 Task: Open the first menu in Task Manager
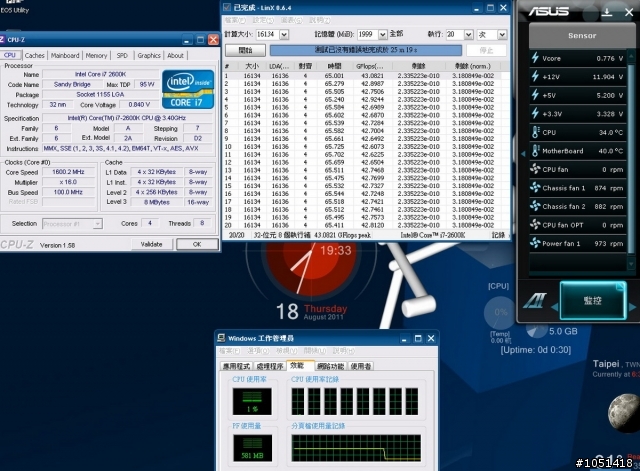229,351
